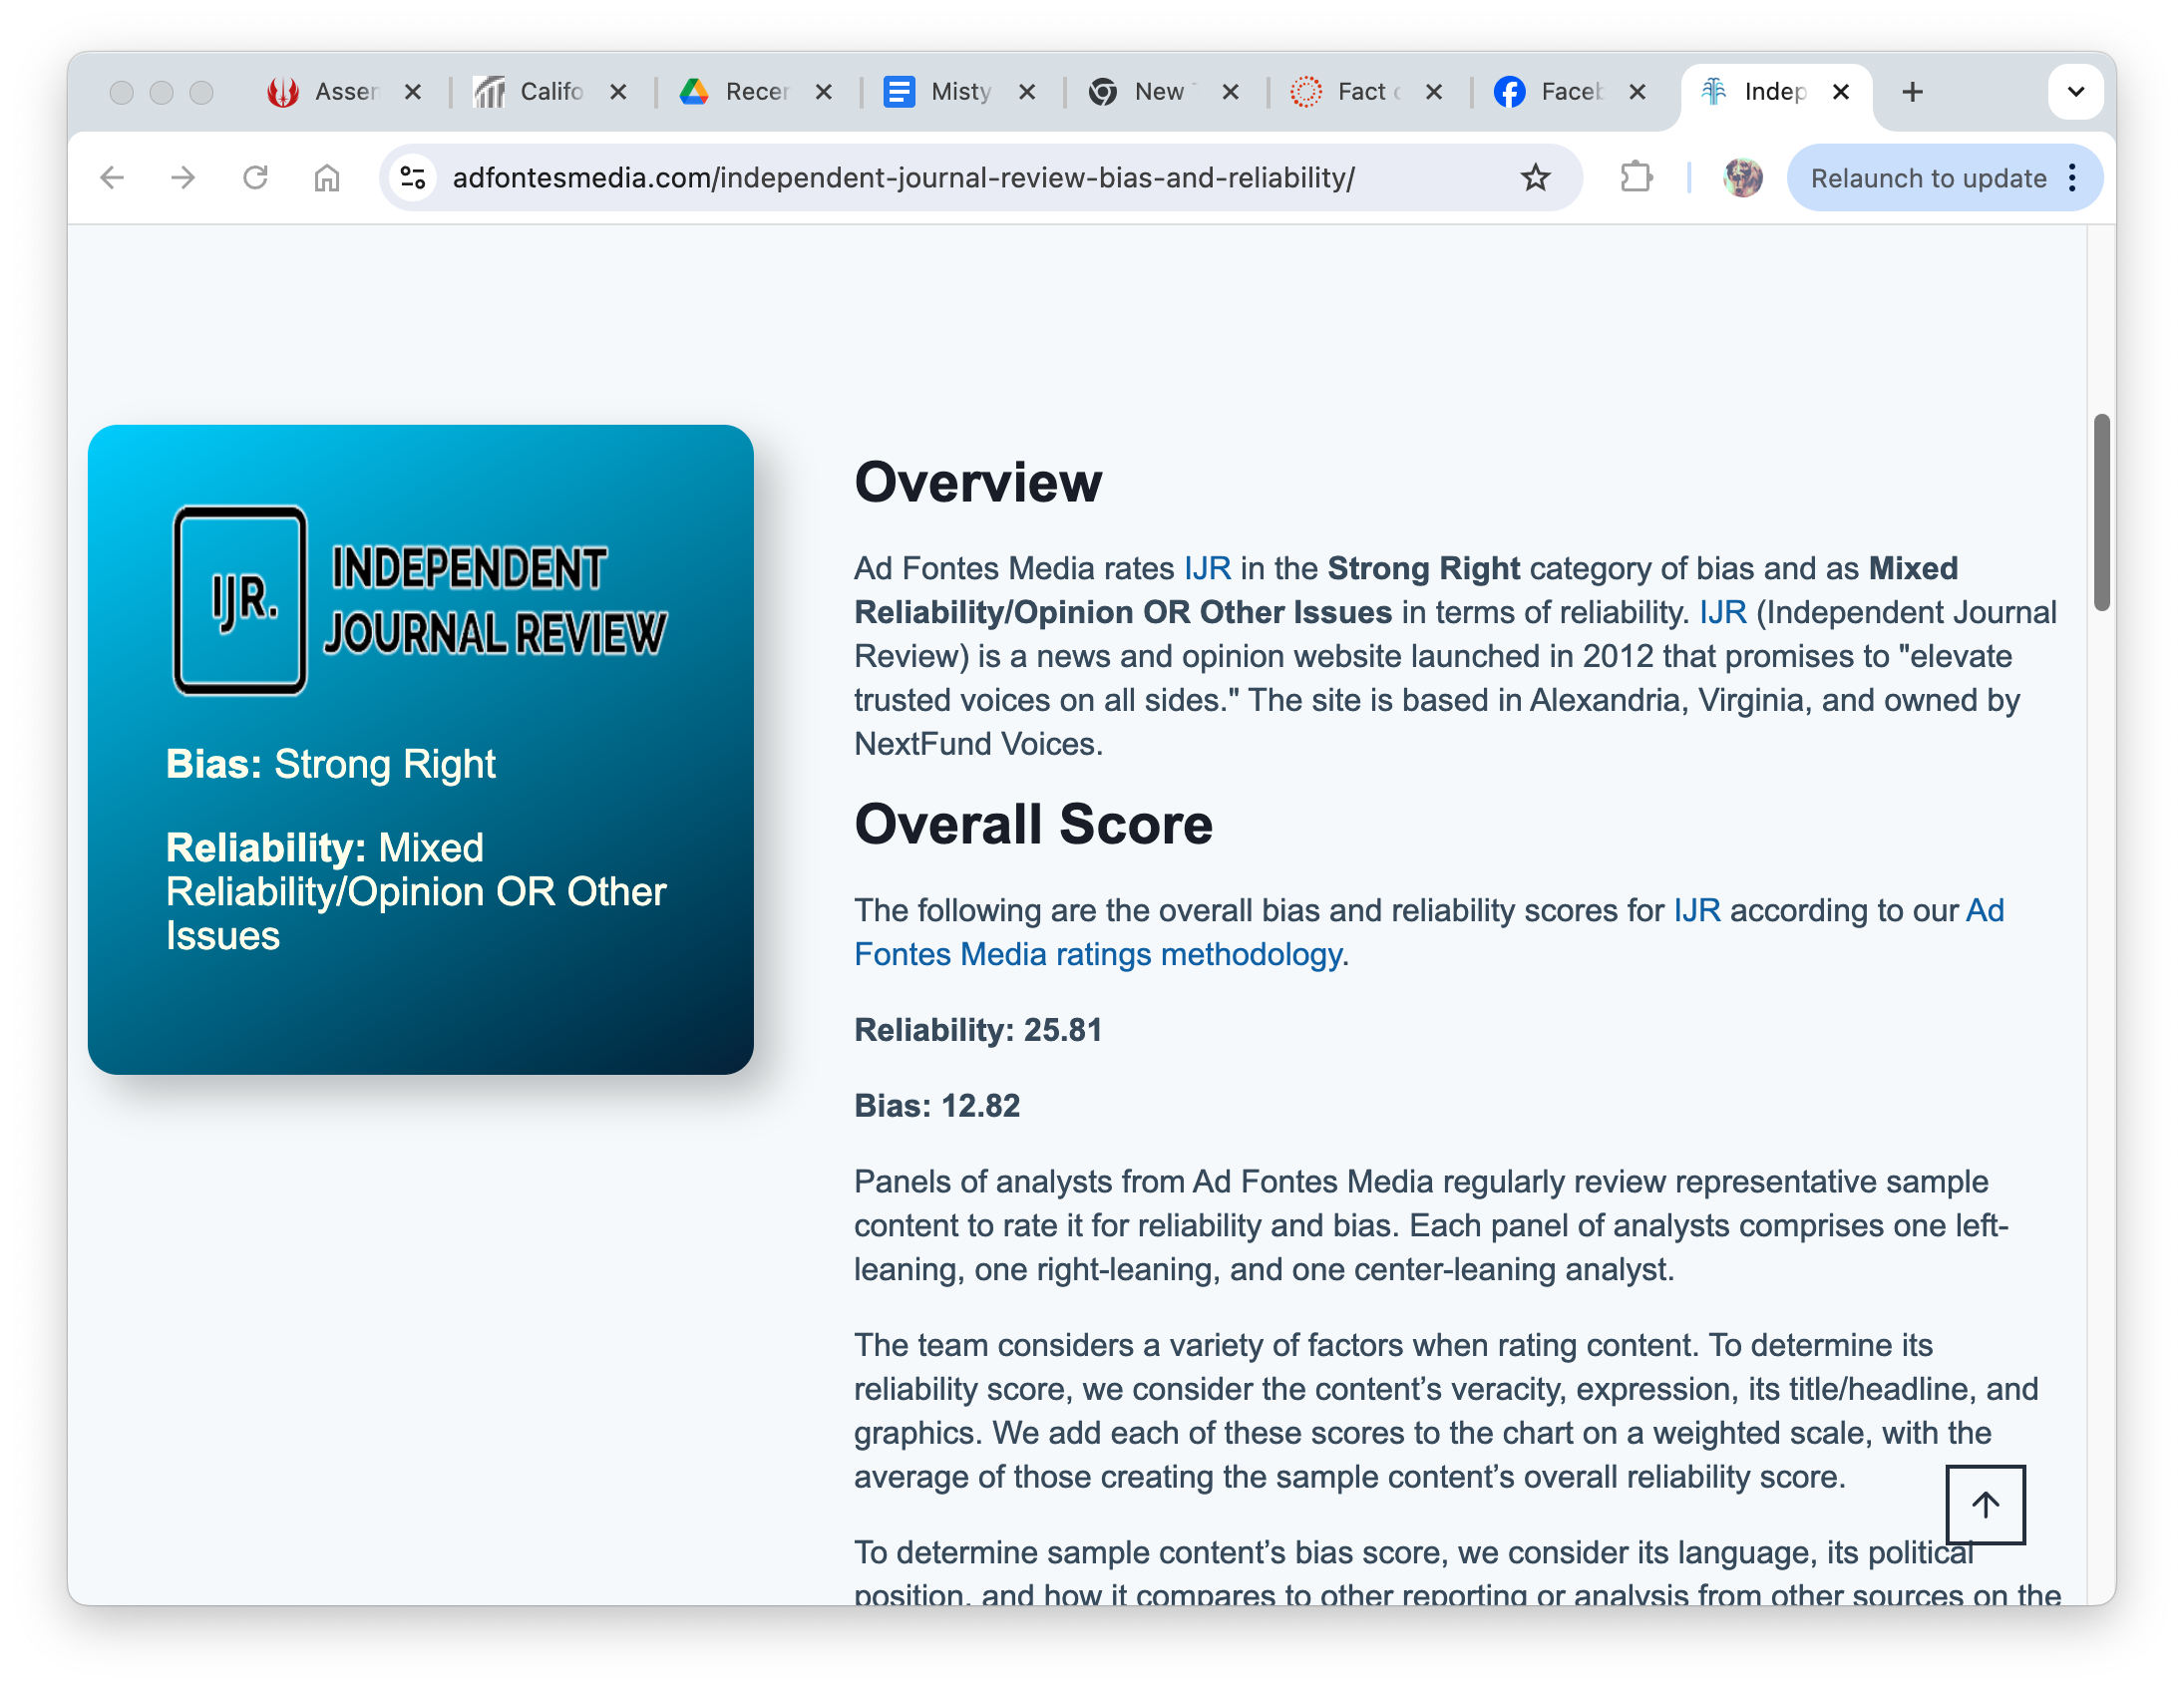This screenshot has width=2184, height=1689.
Task: Close the Fact check tab
Action: [1433, 92]
